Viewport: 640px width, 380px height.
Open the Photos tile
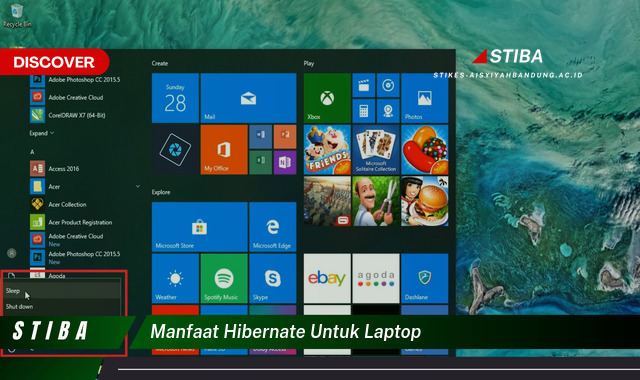(x=424, y=98)
